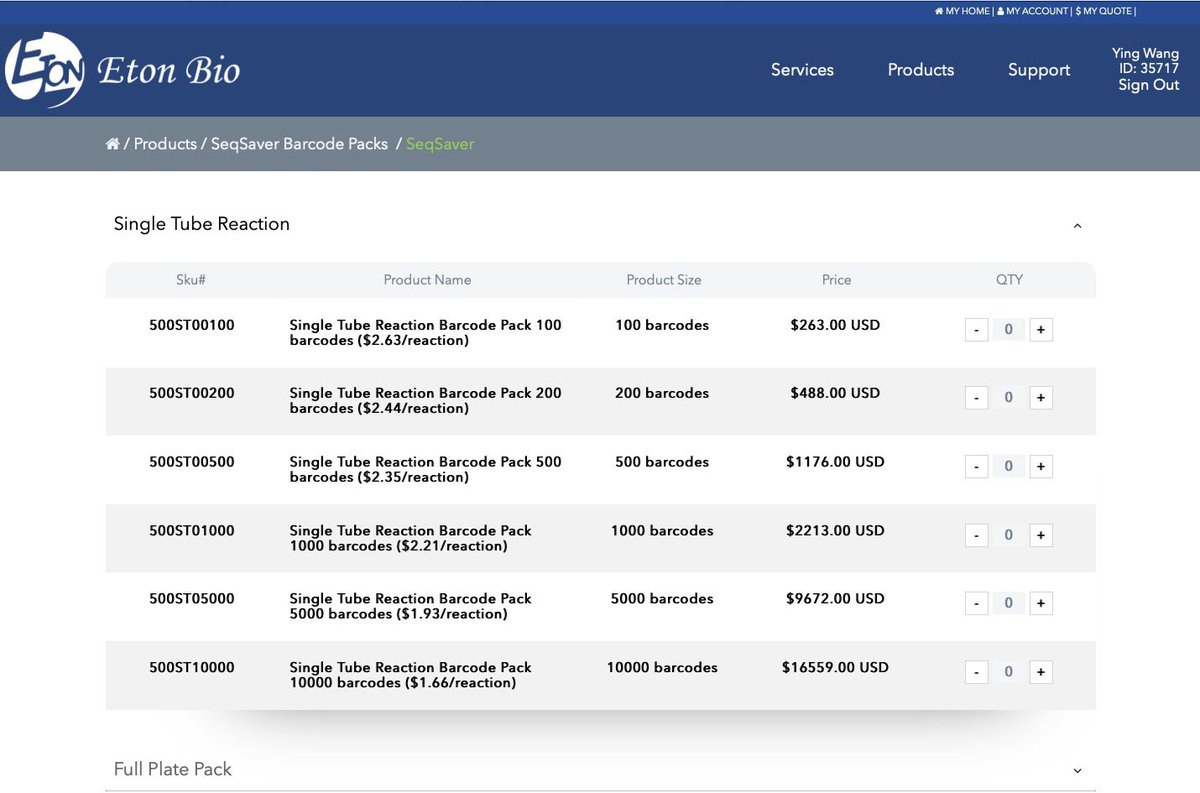Click SKU 500ST00500
This screenshot has height=793, width=1200.
tap(191, 462)
